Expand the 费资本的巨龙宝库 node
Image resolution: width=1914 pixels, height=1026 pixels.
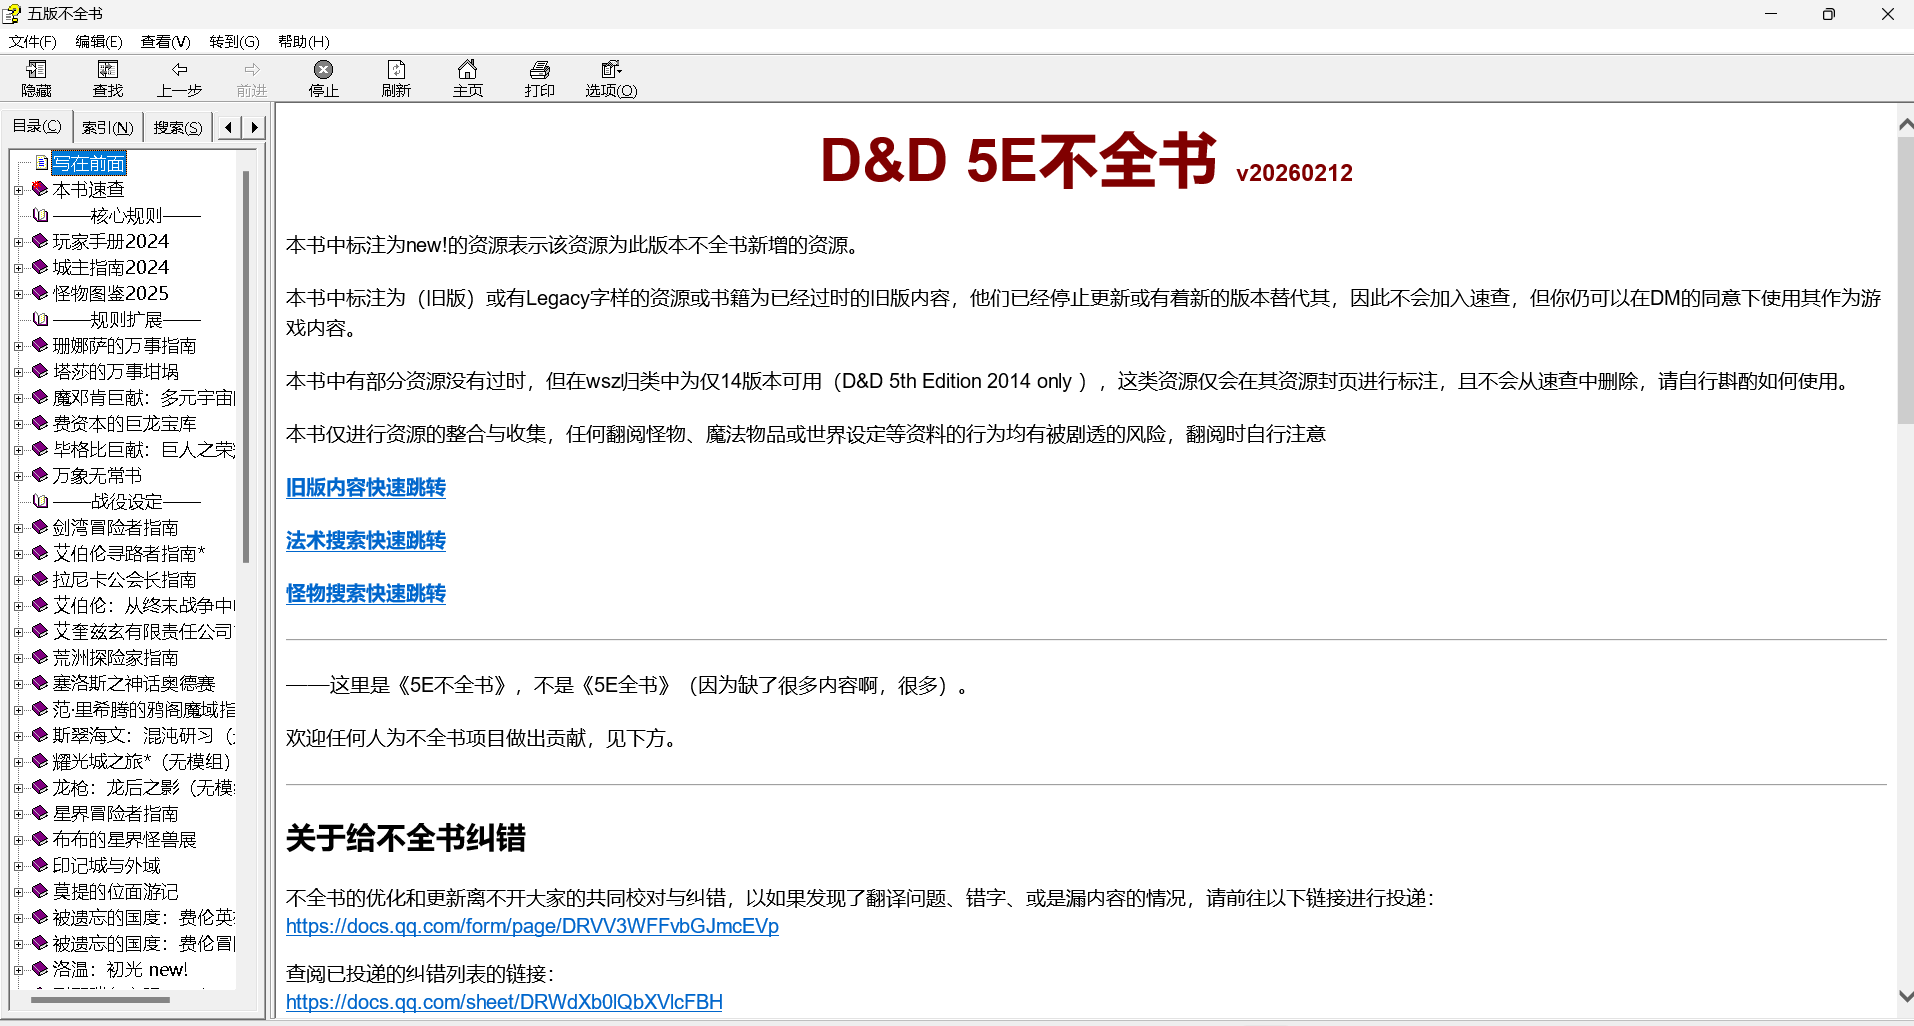(x=18, y=424)
